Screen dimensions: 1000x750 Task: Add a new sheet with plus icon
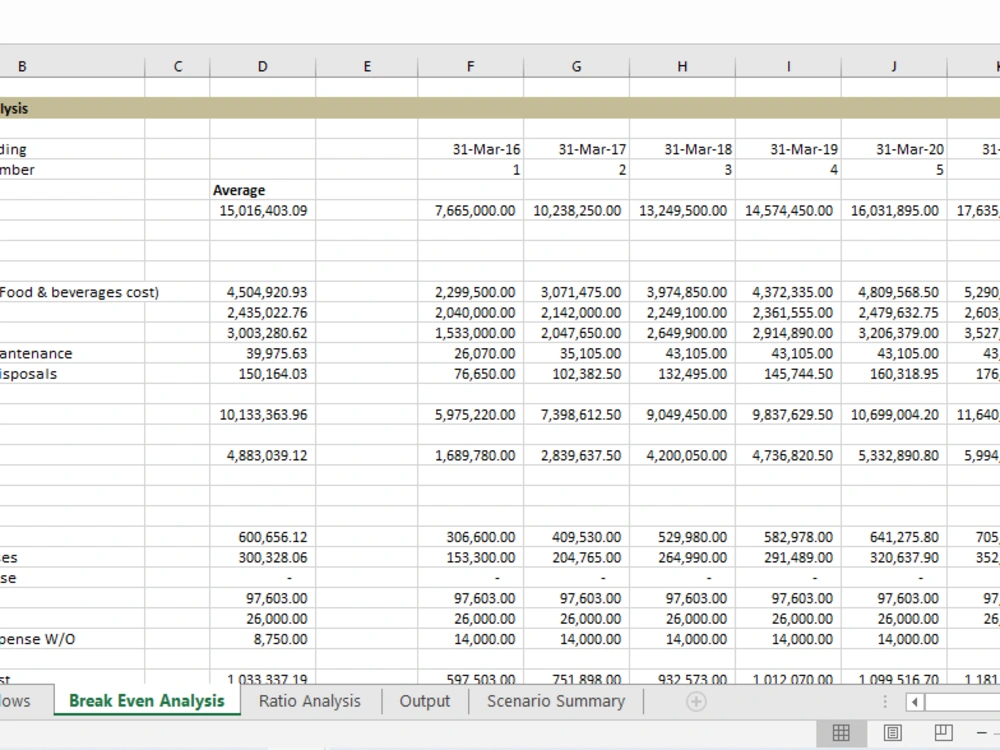click(696, 702)
